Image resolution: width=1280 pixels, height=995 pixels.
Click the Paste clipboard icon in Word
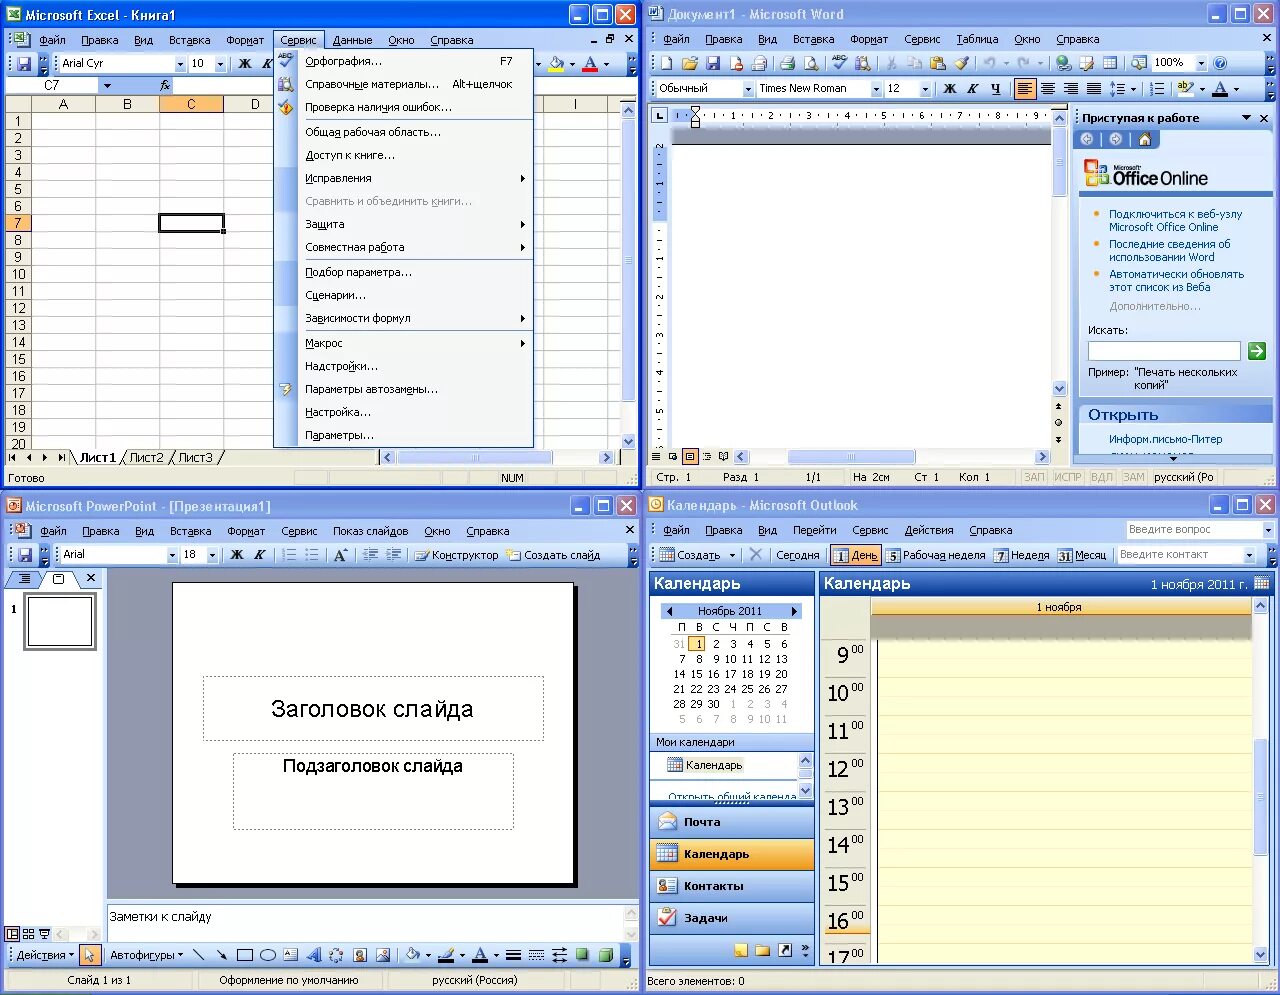938,63
